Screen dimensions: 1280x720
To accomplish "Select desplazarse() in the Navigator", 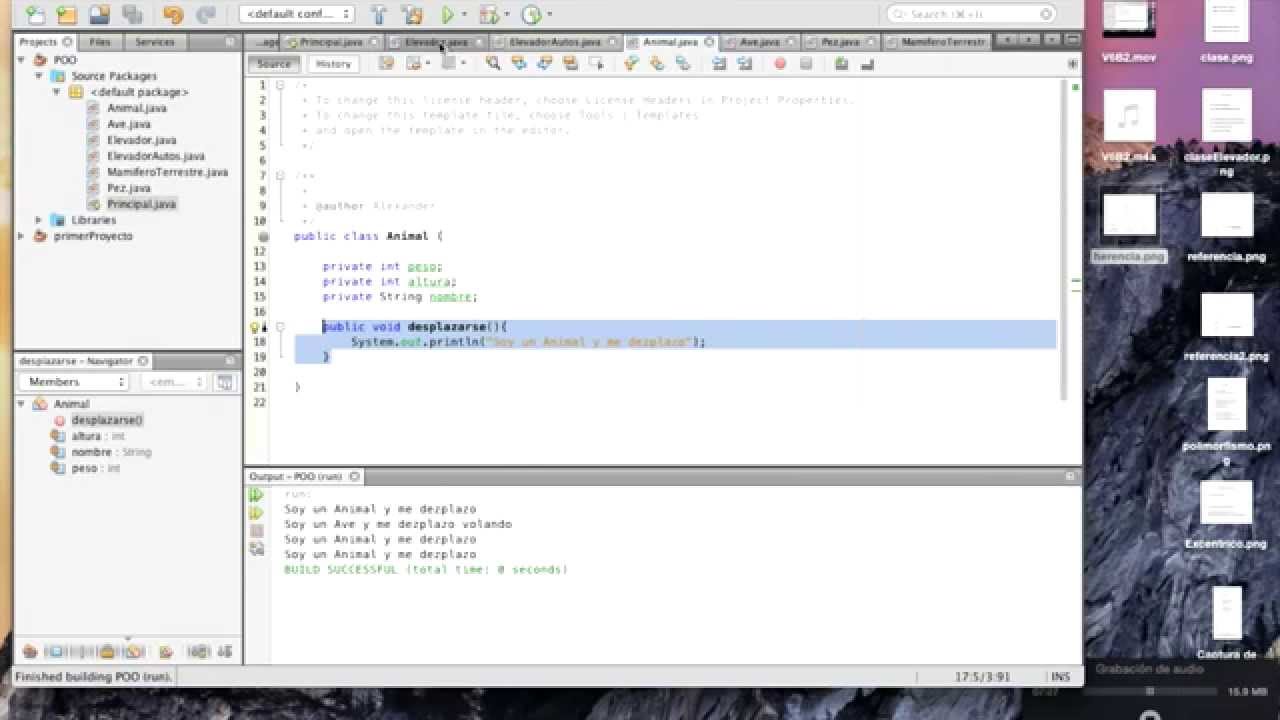I will pyautogui.click(x=107, y=420).
